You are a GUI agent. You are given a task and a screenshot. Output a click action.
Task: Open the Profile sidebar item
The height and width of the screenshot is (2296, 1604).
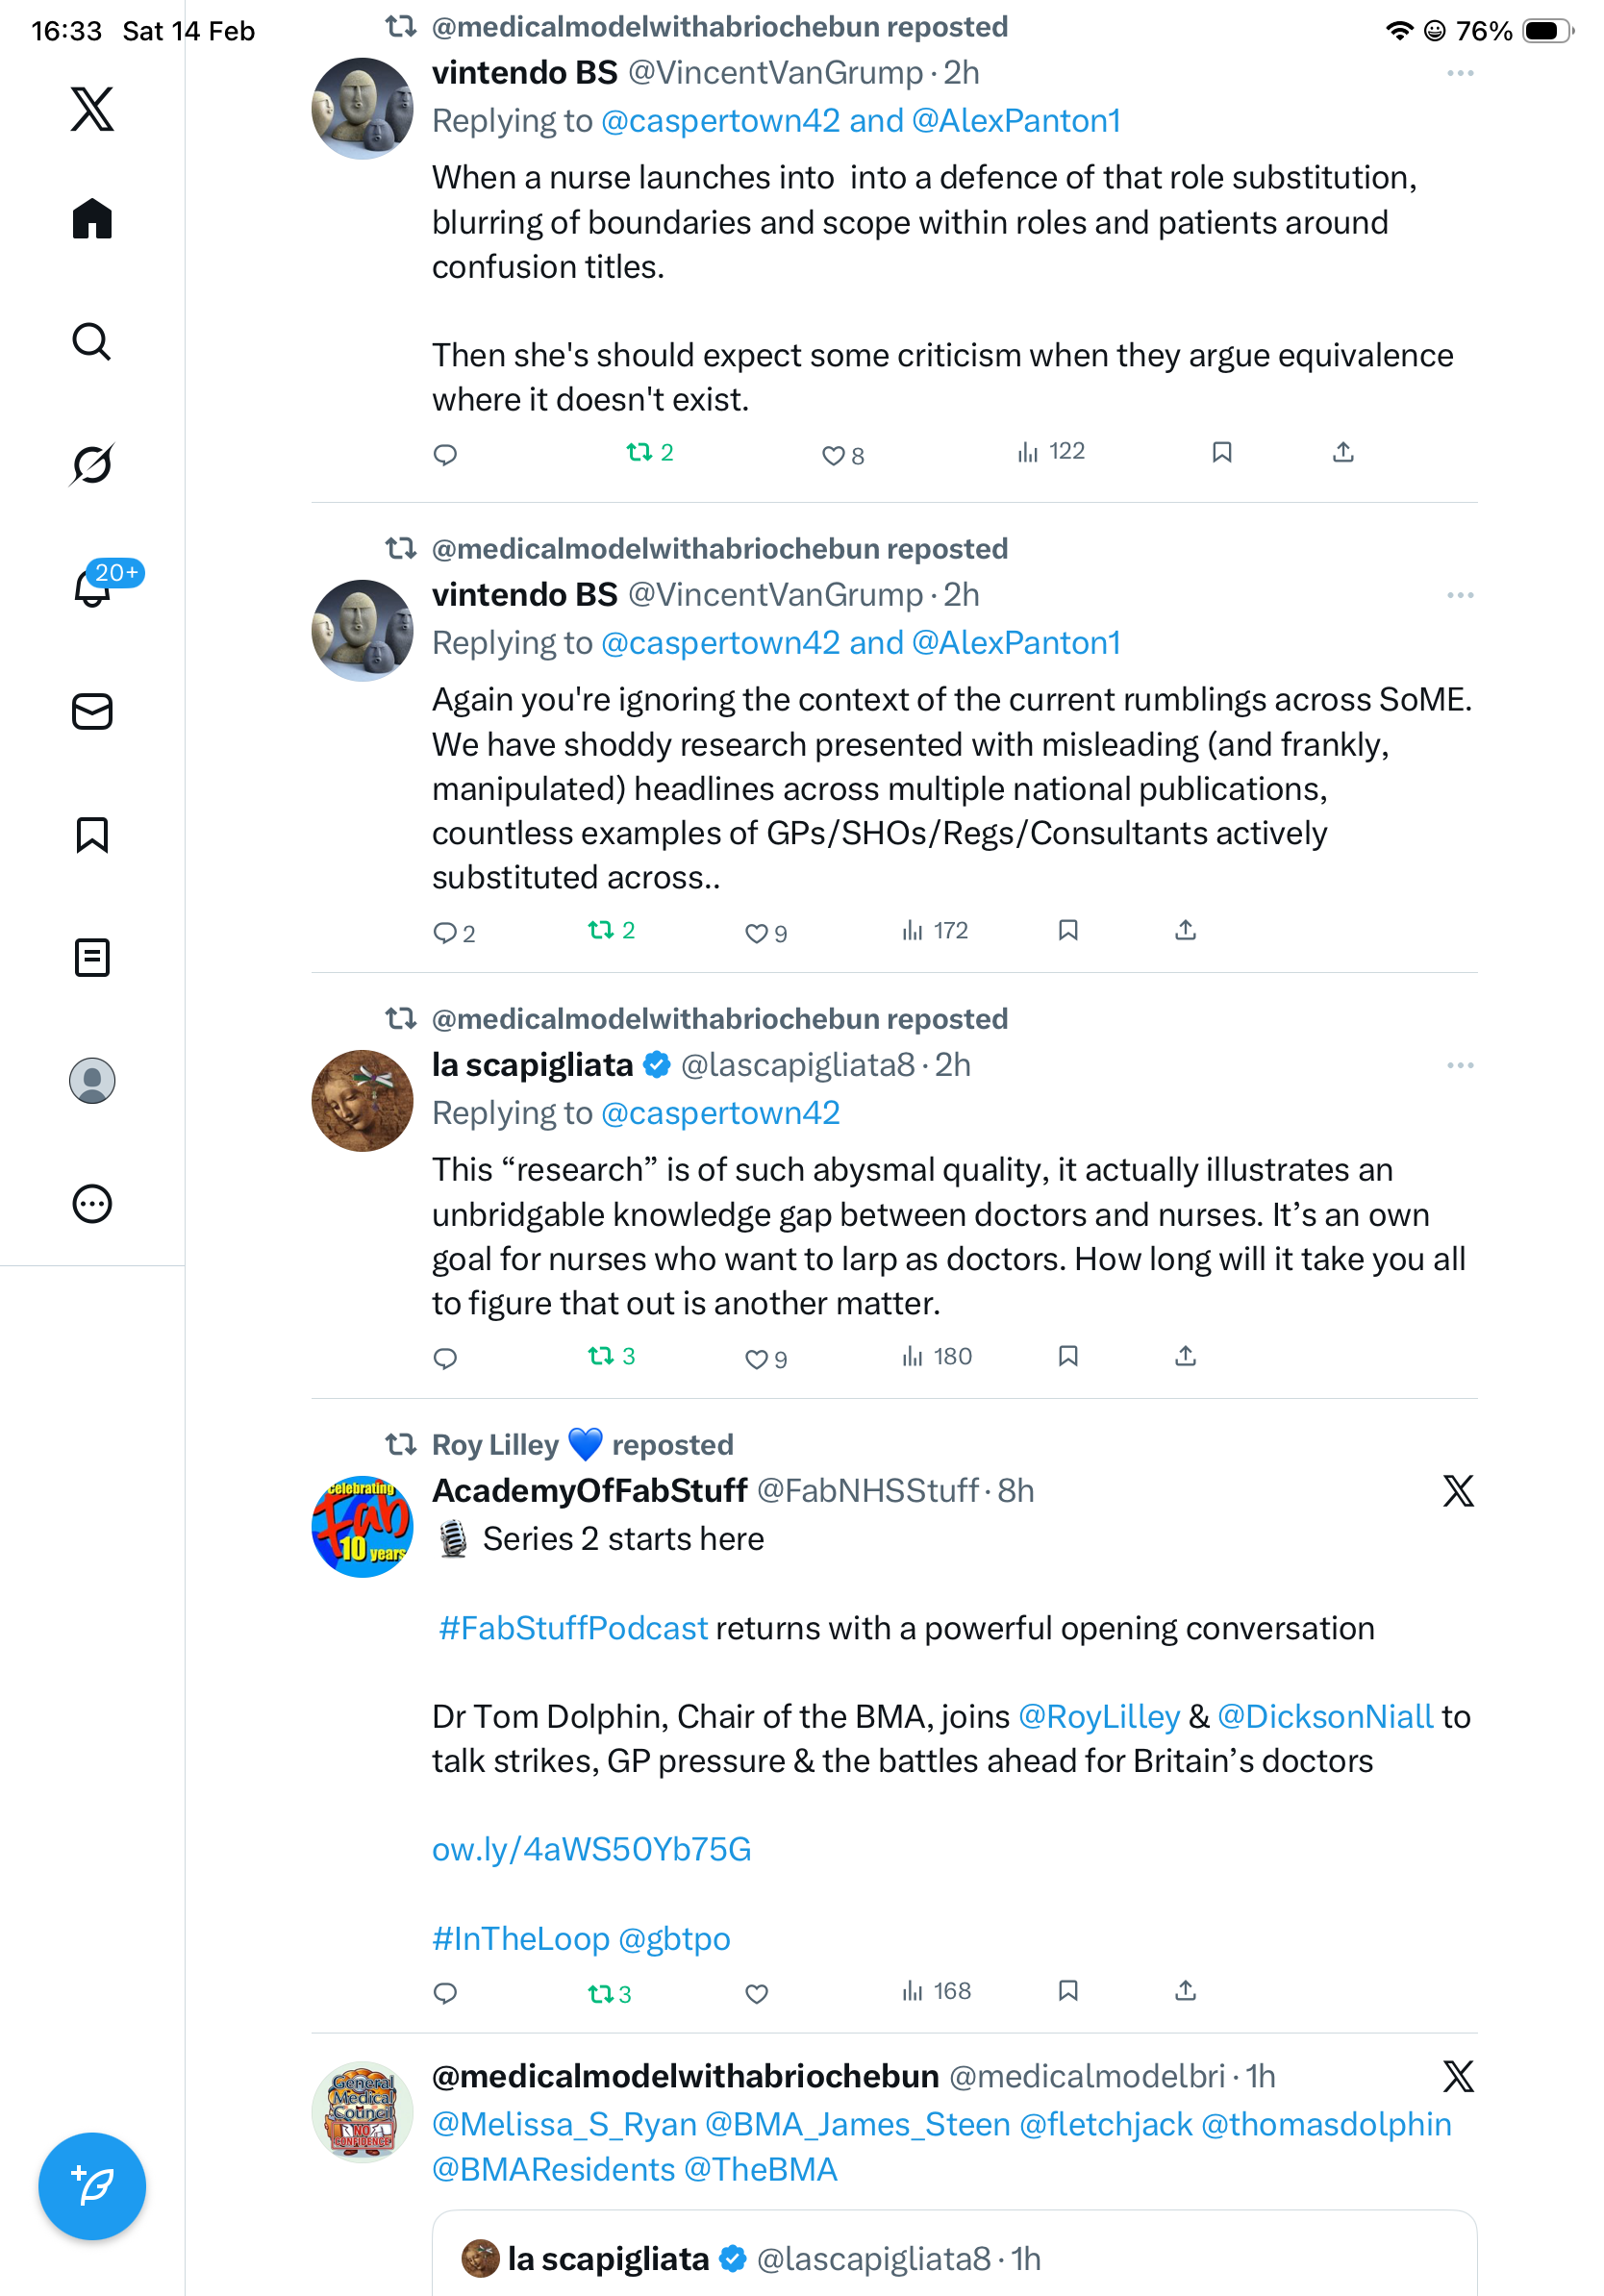[x=92, y=1080]
